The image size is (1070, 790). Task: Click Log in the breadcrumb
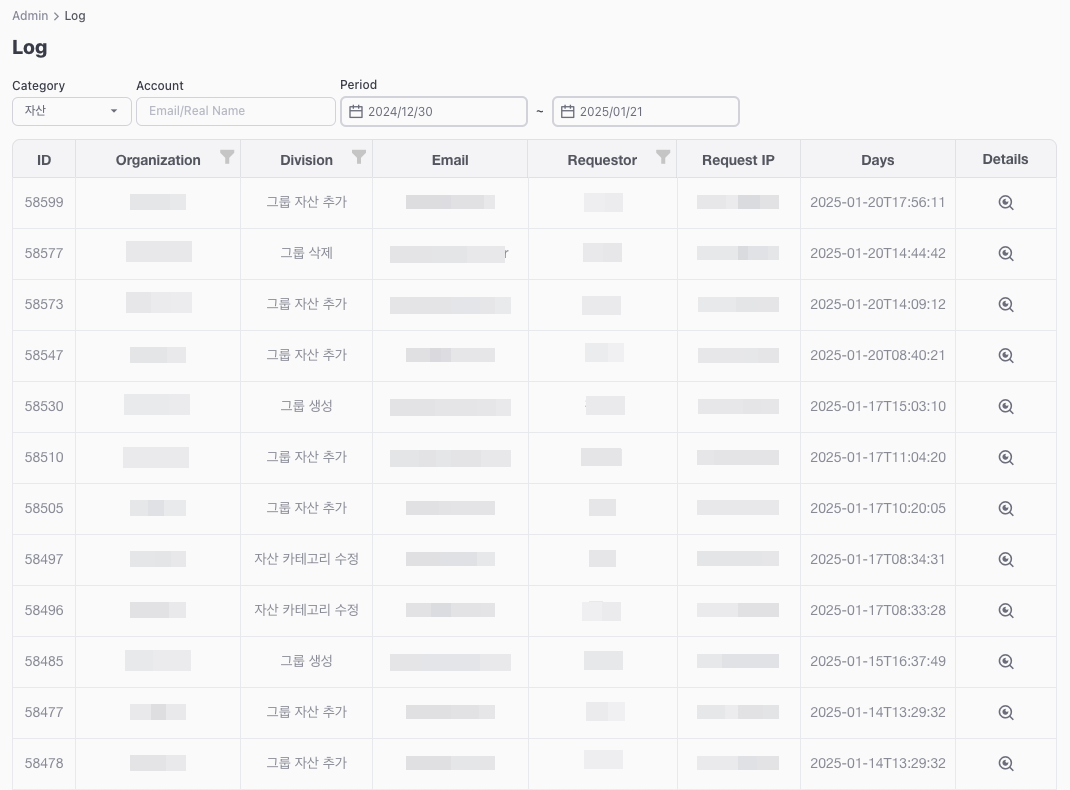75,16
